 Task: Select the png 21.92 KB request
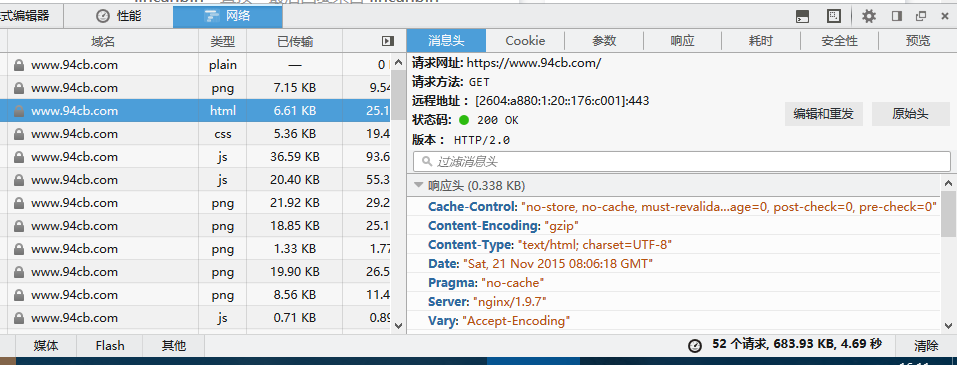coord(195,203)
